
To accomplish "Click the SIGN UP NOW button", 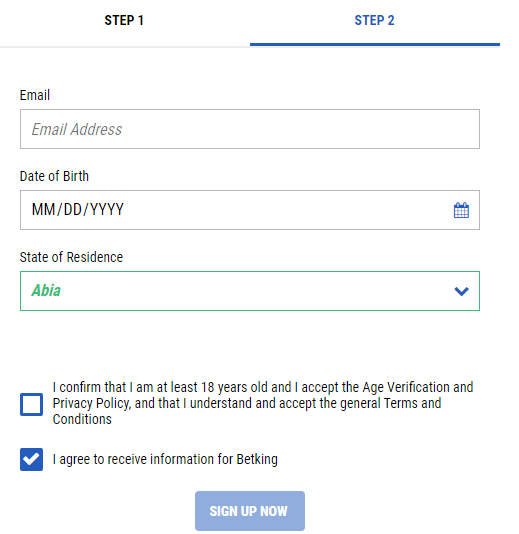I will 250,511.
